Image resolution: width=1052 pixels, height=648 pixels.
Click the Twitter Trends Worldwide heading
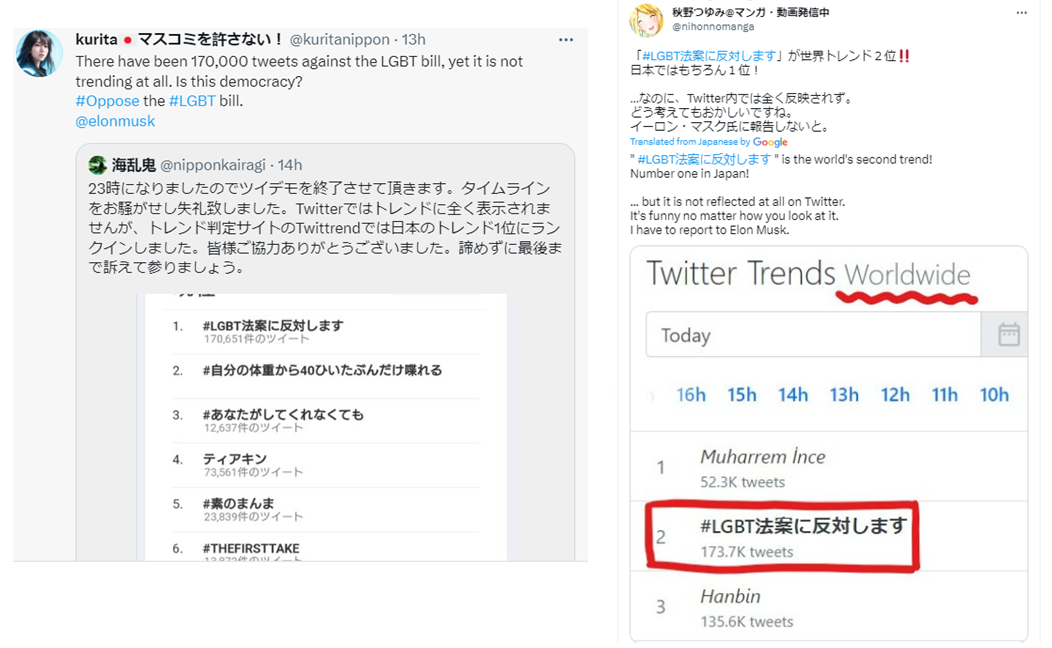(808, 274)
